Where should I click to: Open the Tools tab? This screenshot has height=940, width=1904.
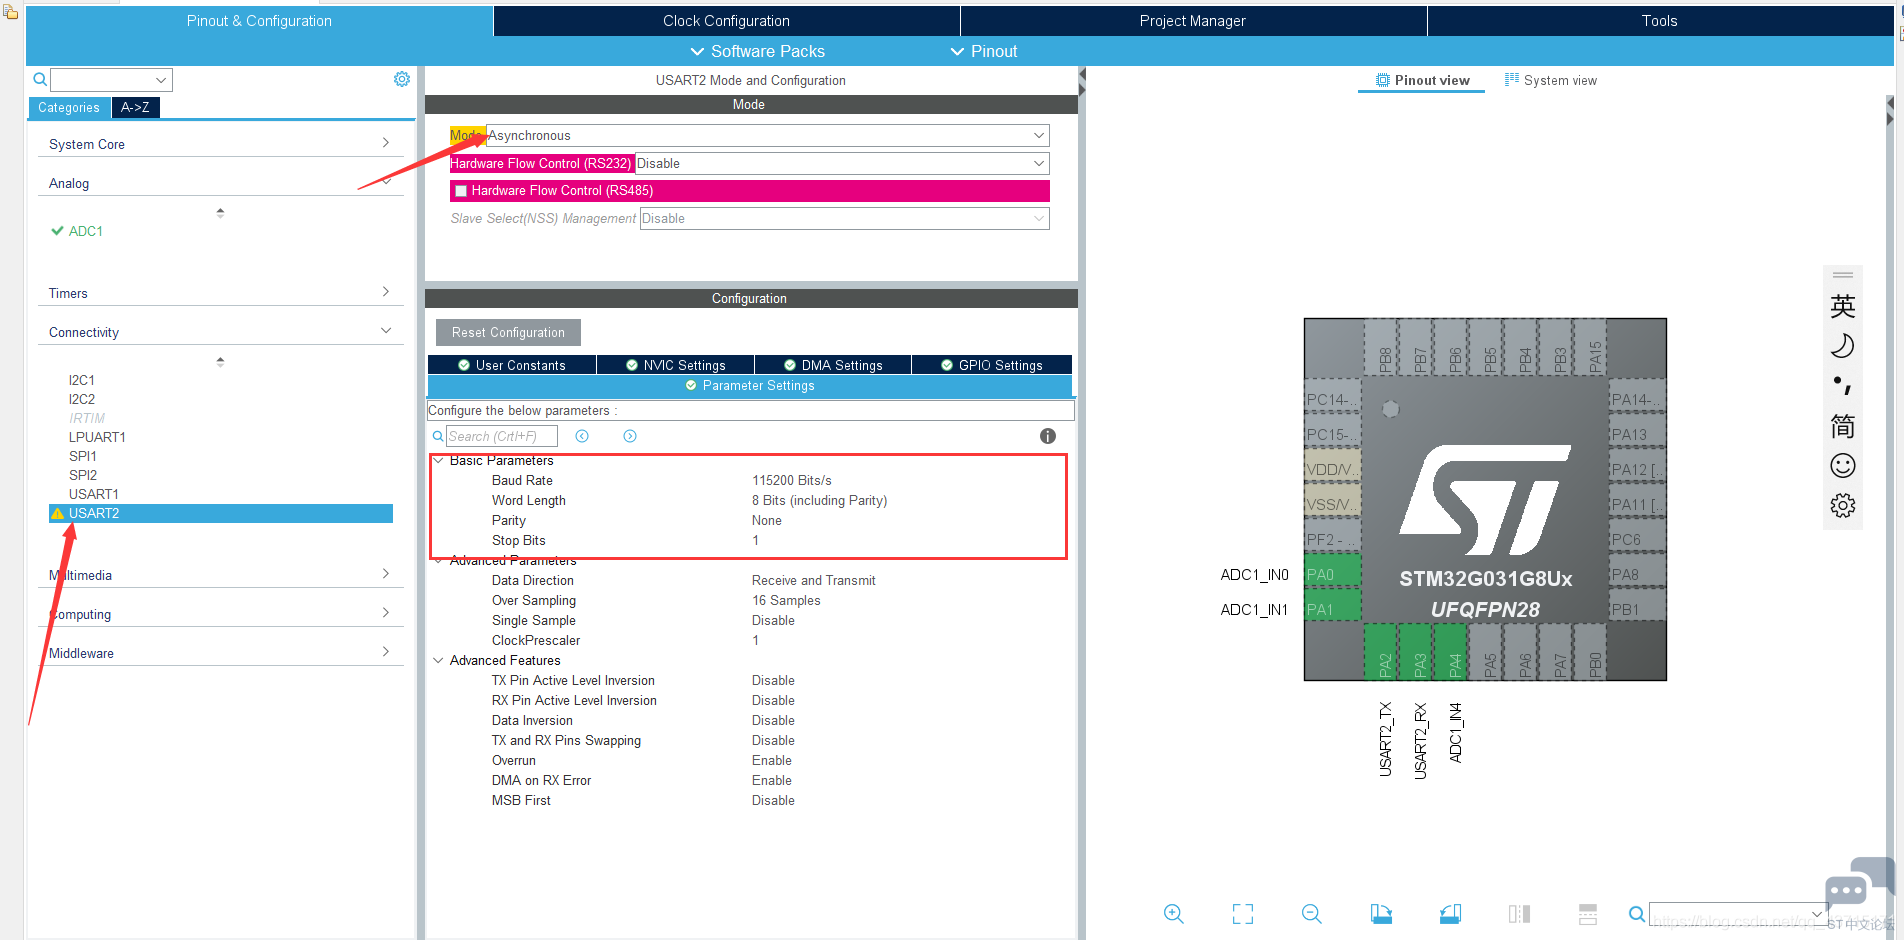1660,21
